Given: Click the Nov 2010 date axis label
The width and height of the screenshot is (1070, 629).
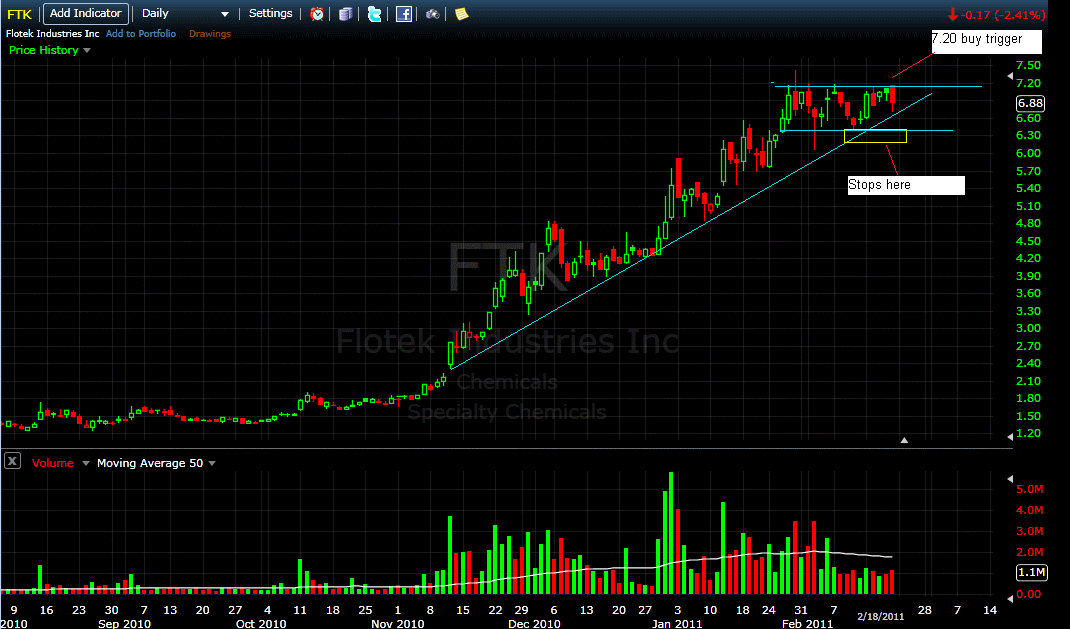Looking at the screenshot, I should (x=398, y=624).
